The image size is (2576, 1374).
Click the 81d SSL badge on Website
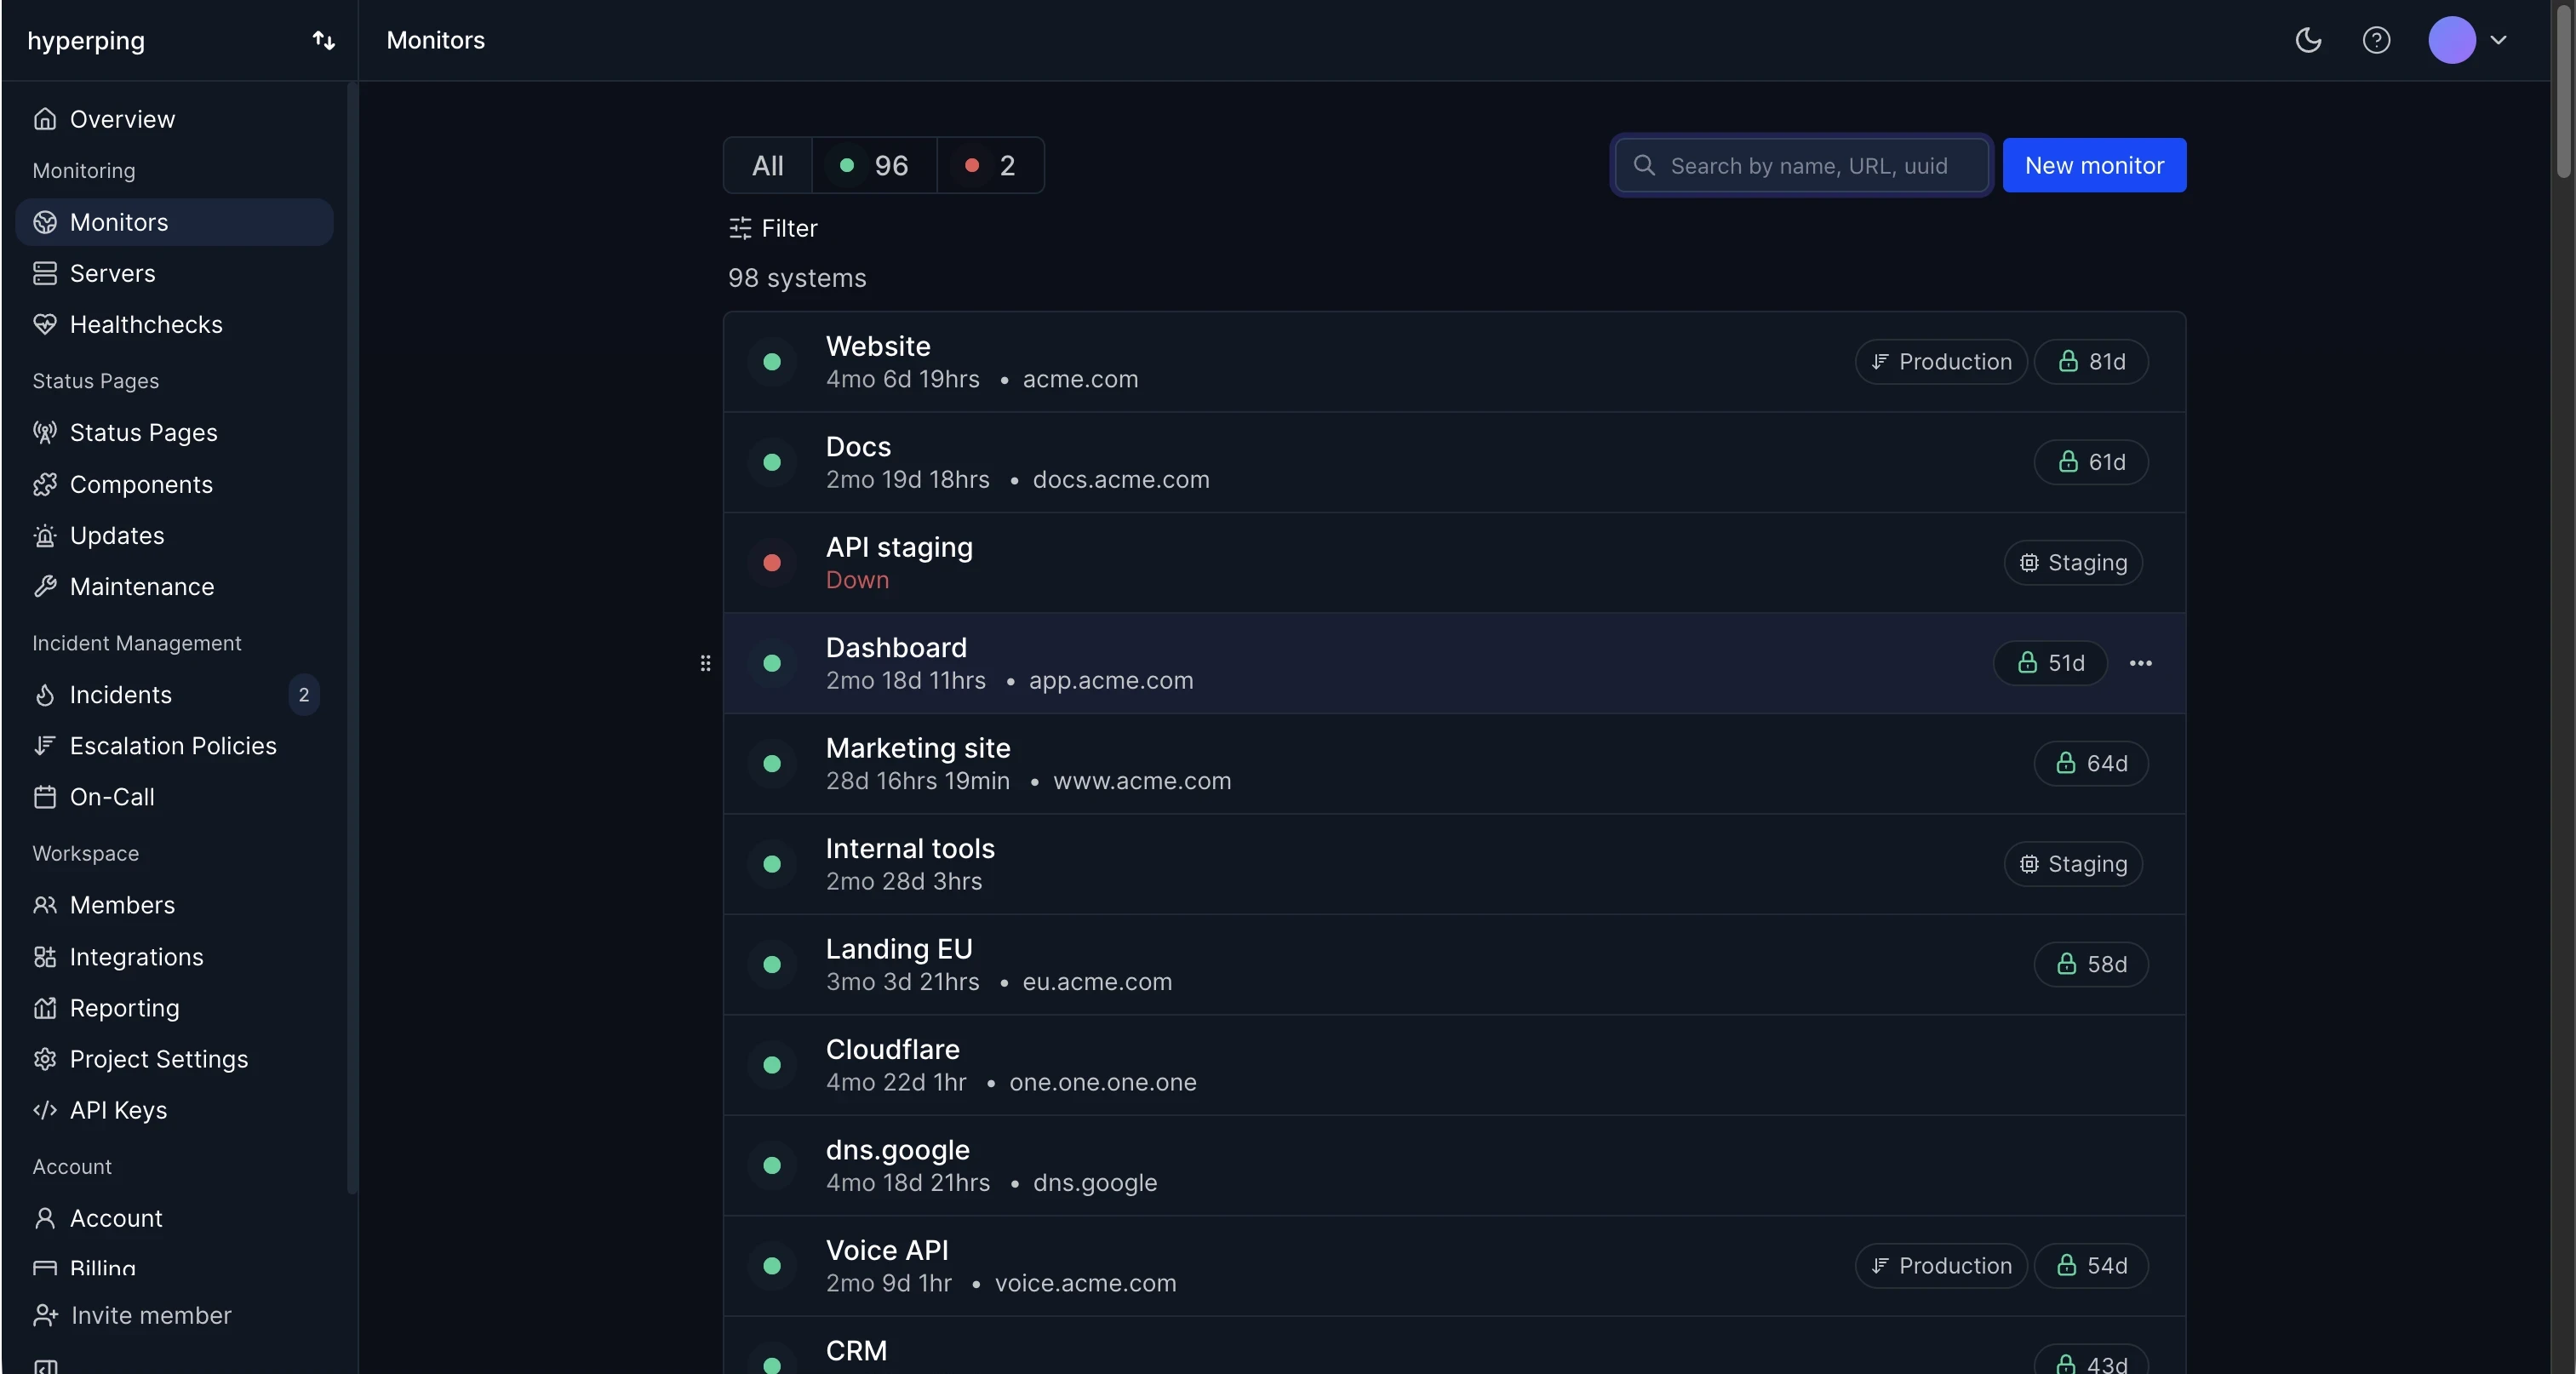click(x=2091, y=361)
